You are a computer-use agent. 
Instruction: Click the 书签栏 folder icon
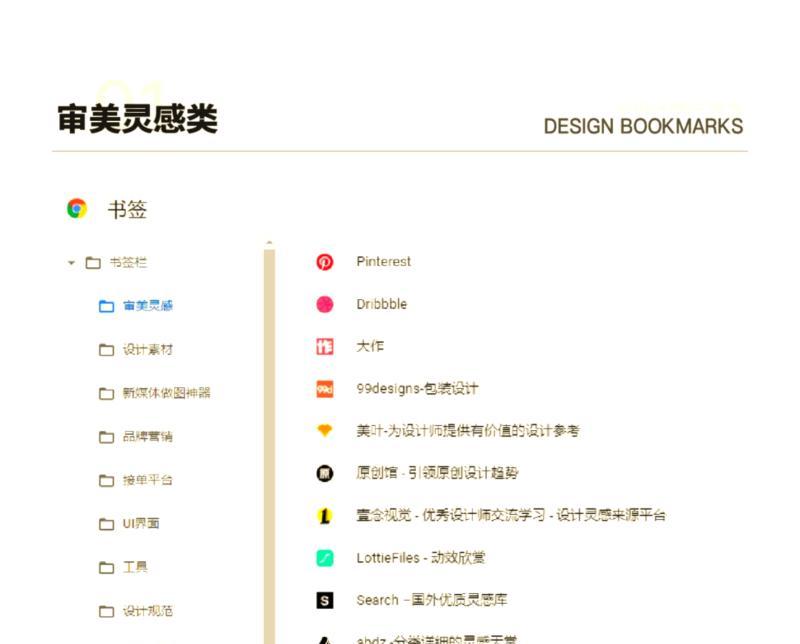[93, 263]
